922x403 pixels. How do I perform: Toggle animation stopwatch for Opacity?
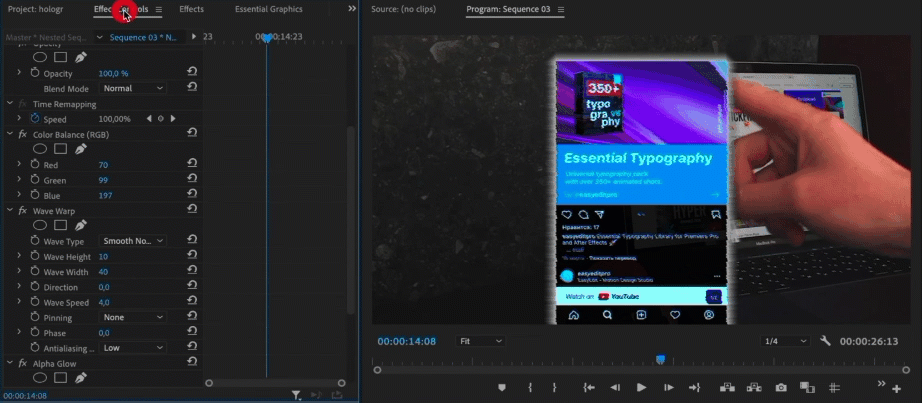34,73
